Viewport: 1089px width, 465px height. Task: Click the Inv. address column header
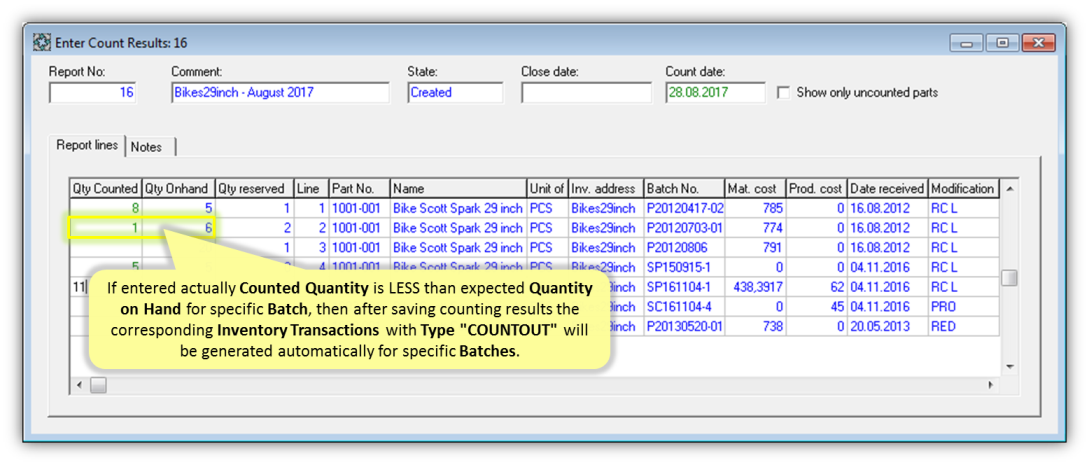coord(606,188)
